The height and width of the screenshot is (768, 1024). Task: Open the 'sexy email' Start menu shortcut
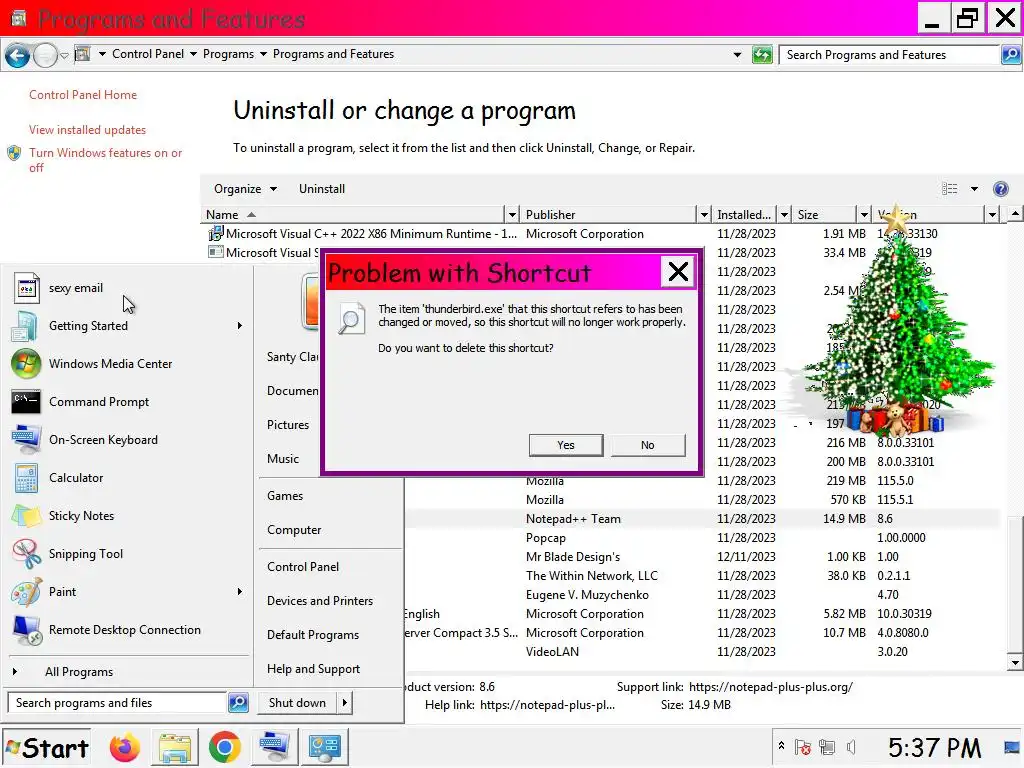click(x=76, y=288)
